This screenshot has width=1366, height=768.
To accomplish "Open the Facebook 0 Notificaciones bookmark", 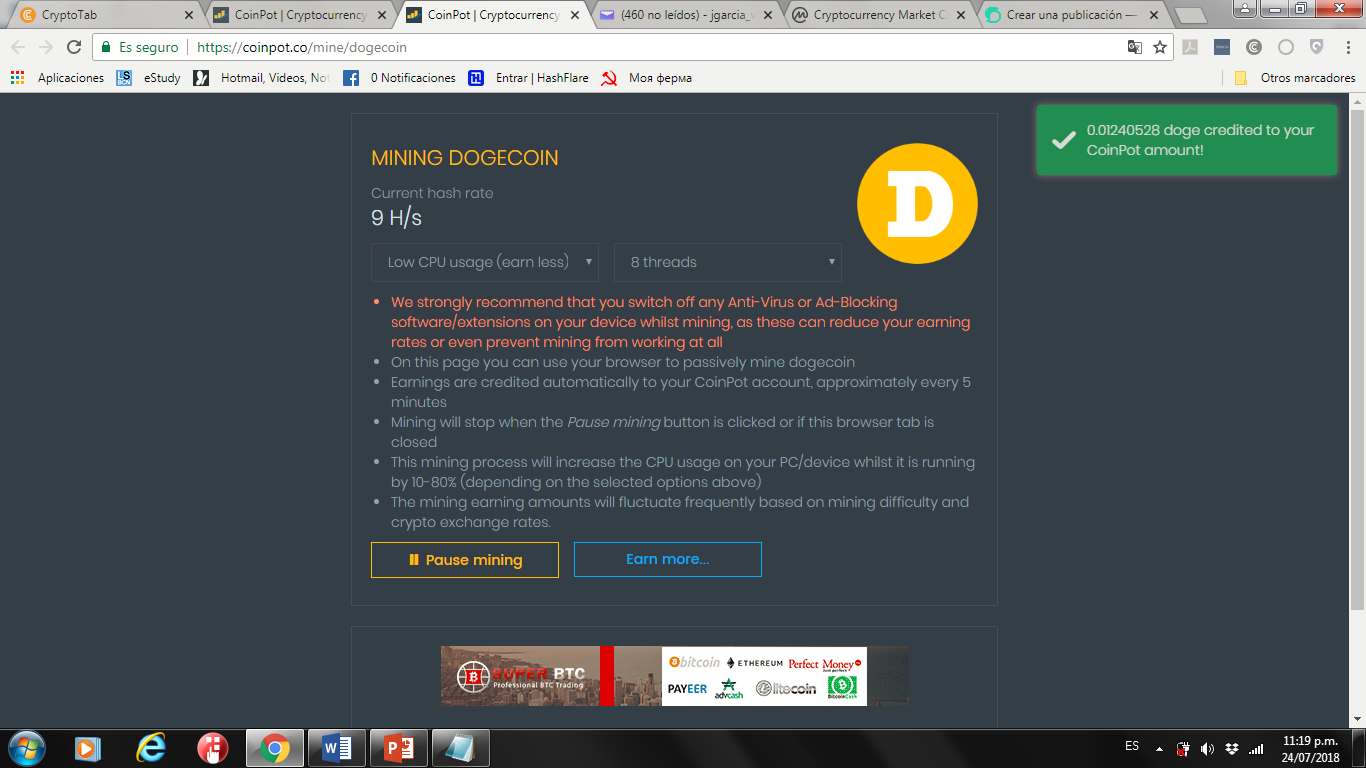I will pyautogui.click(x=399, y=78).
